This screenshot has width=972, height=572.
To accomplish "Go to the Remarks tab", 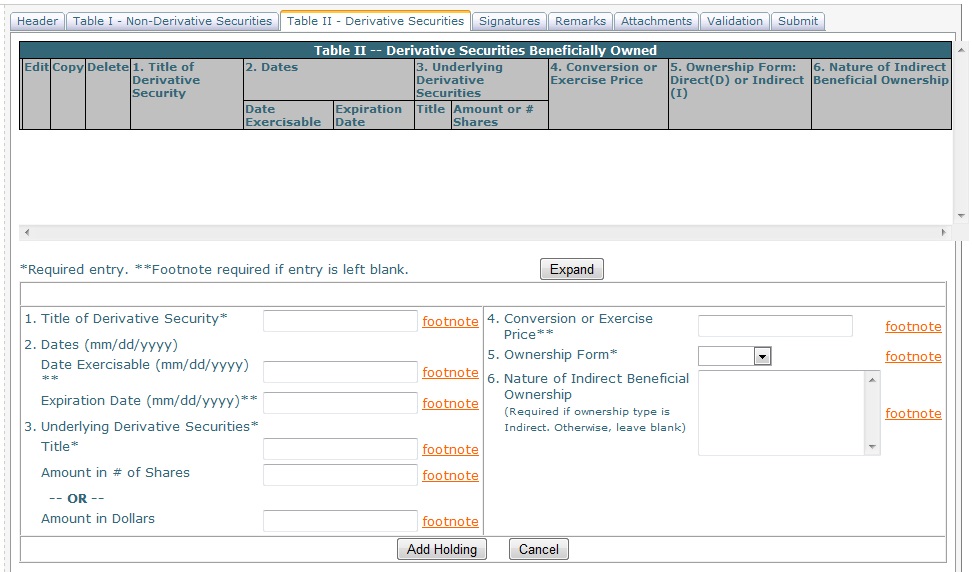I will [x=580, y=21].
